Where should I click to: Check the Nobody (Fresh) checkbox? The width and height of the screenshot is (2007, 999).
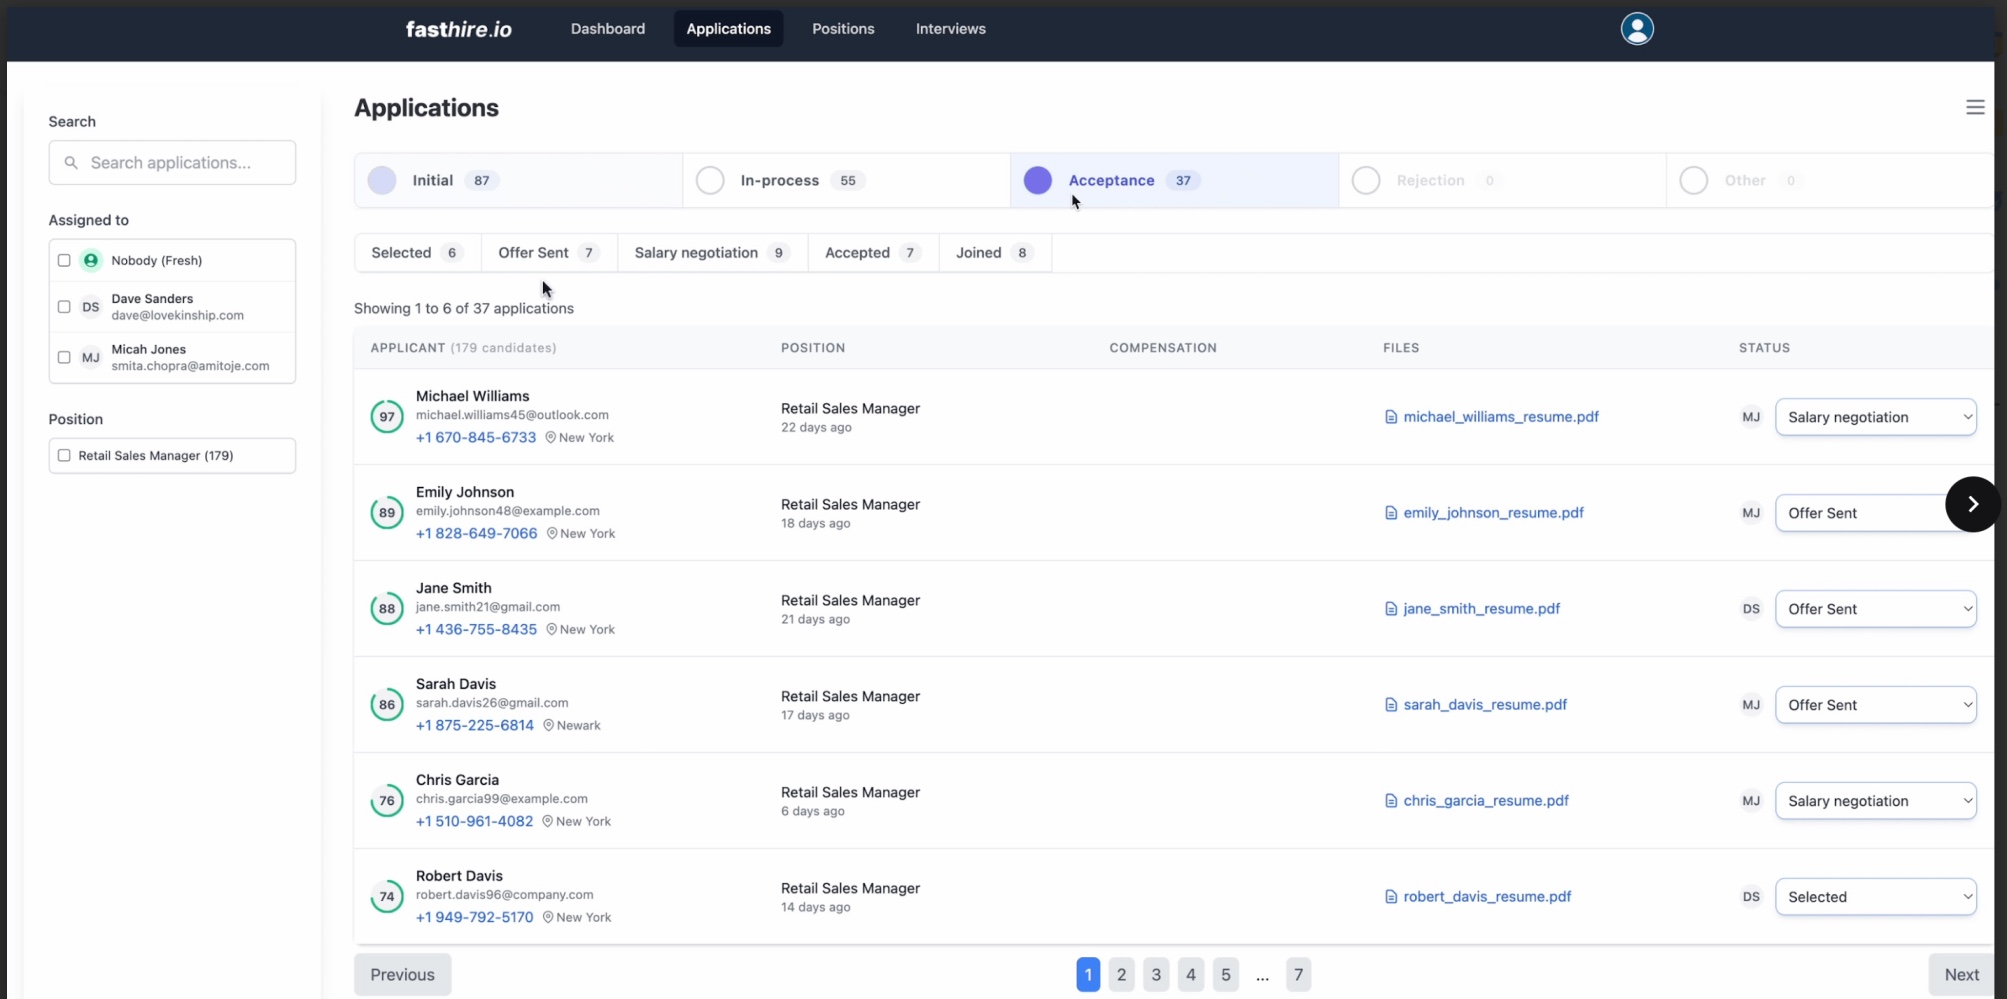64,261
